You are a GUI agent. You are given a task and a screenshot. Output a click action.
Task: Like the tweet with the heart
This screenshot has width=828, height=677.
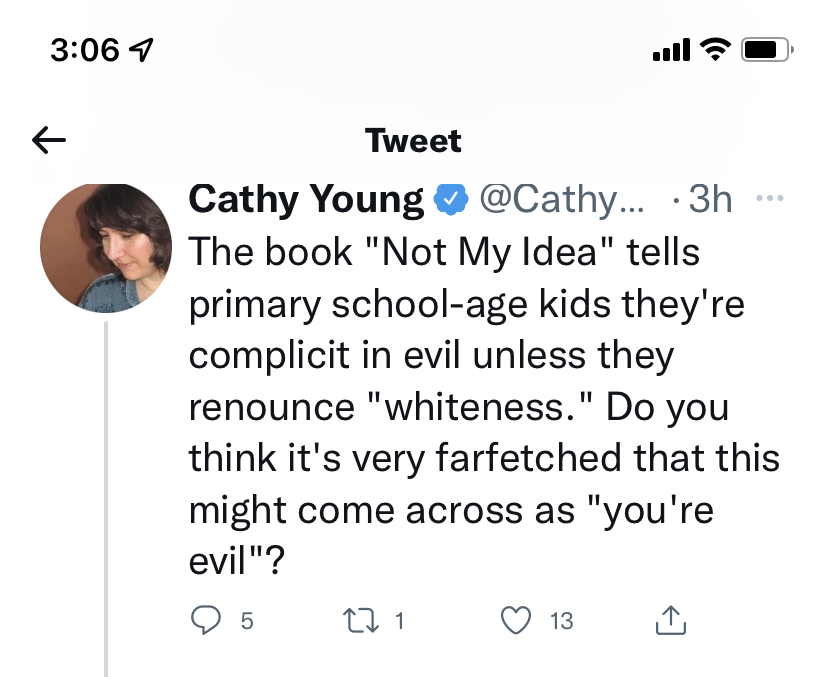point(516,621)
